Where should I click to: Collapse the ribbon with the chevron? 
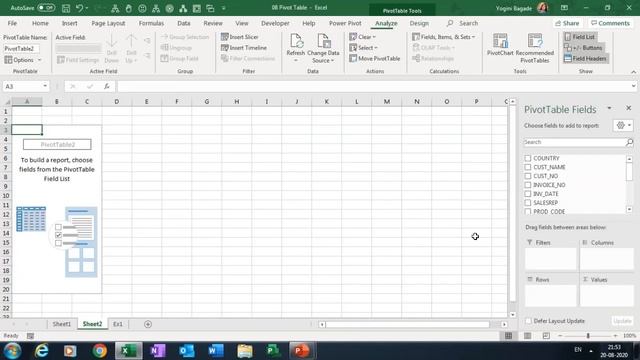pos(633,72)
